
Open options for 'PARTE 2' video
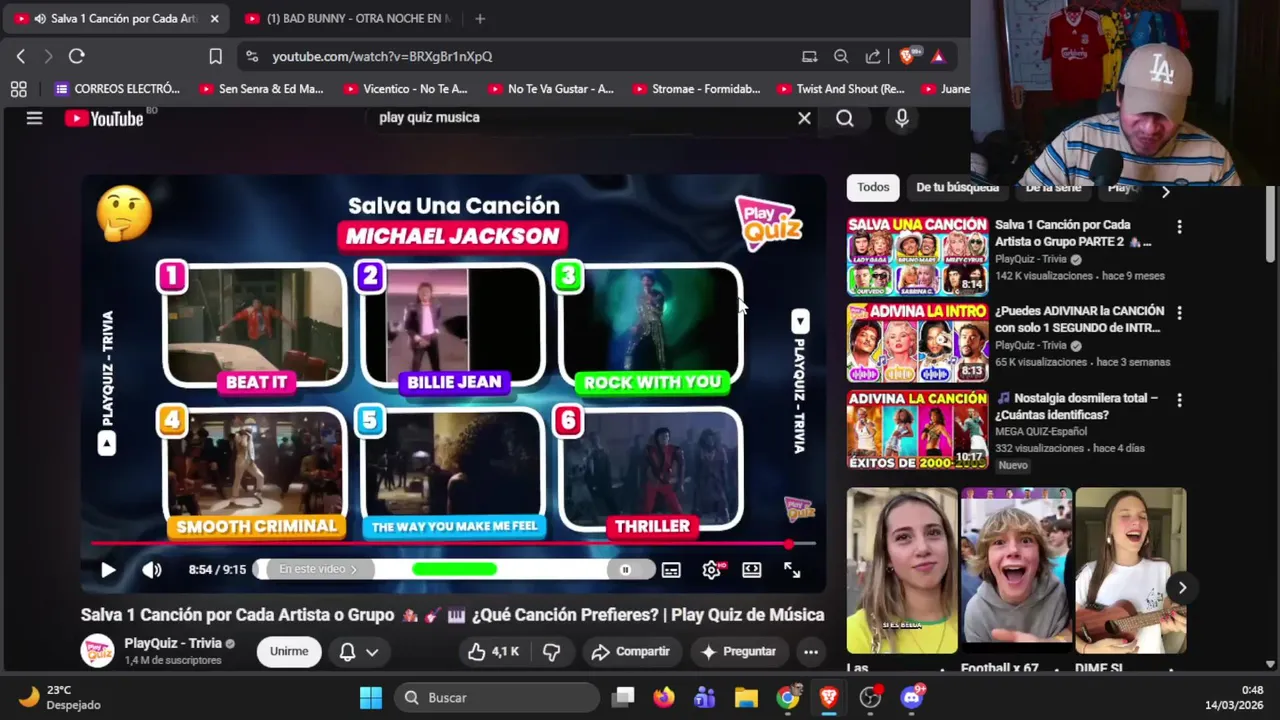(x=1179, y=227)
